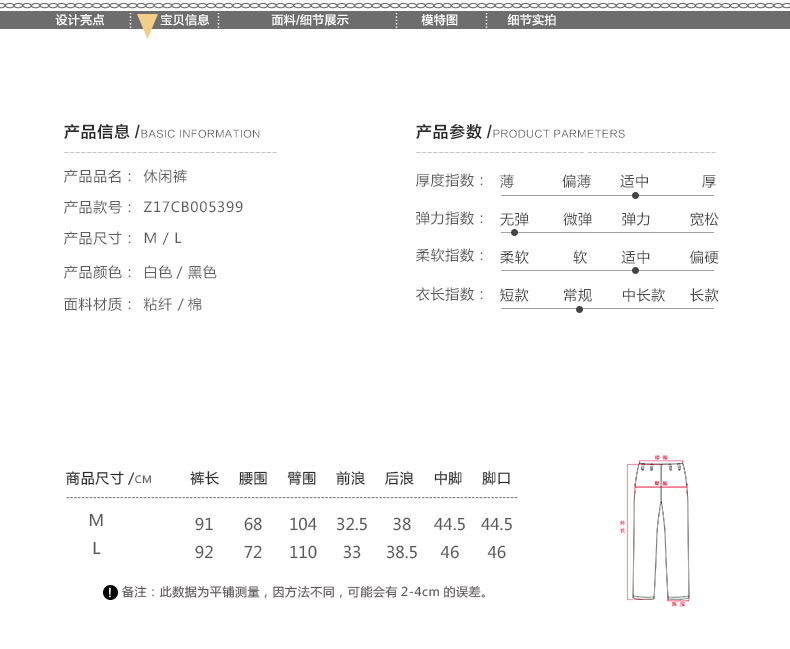790x649 pixels.
Task: Click the 裤长 column header
Action: tap(204, 478)
